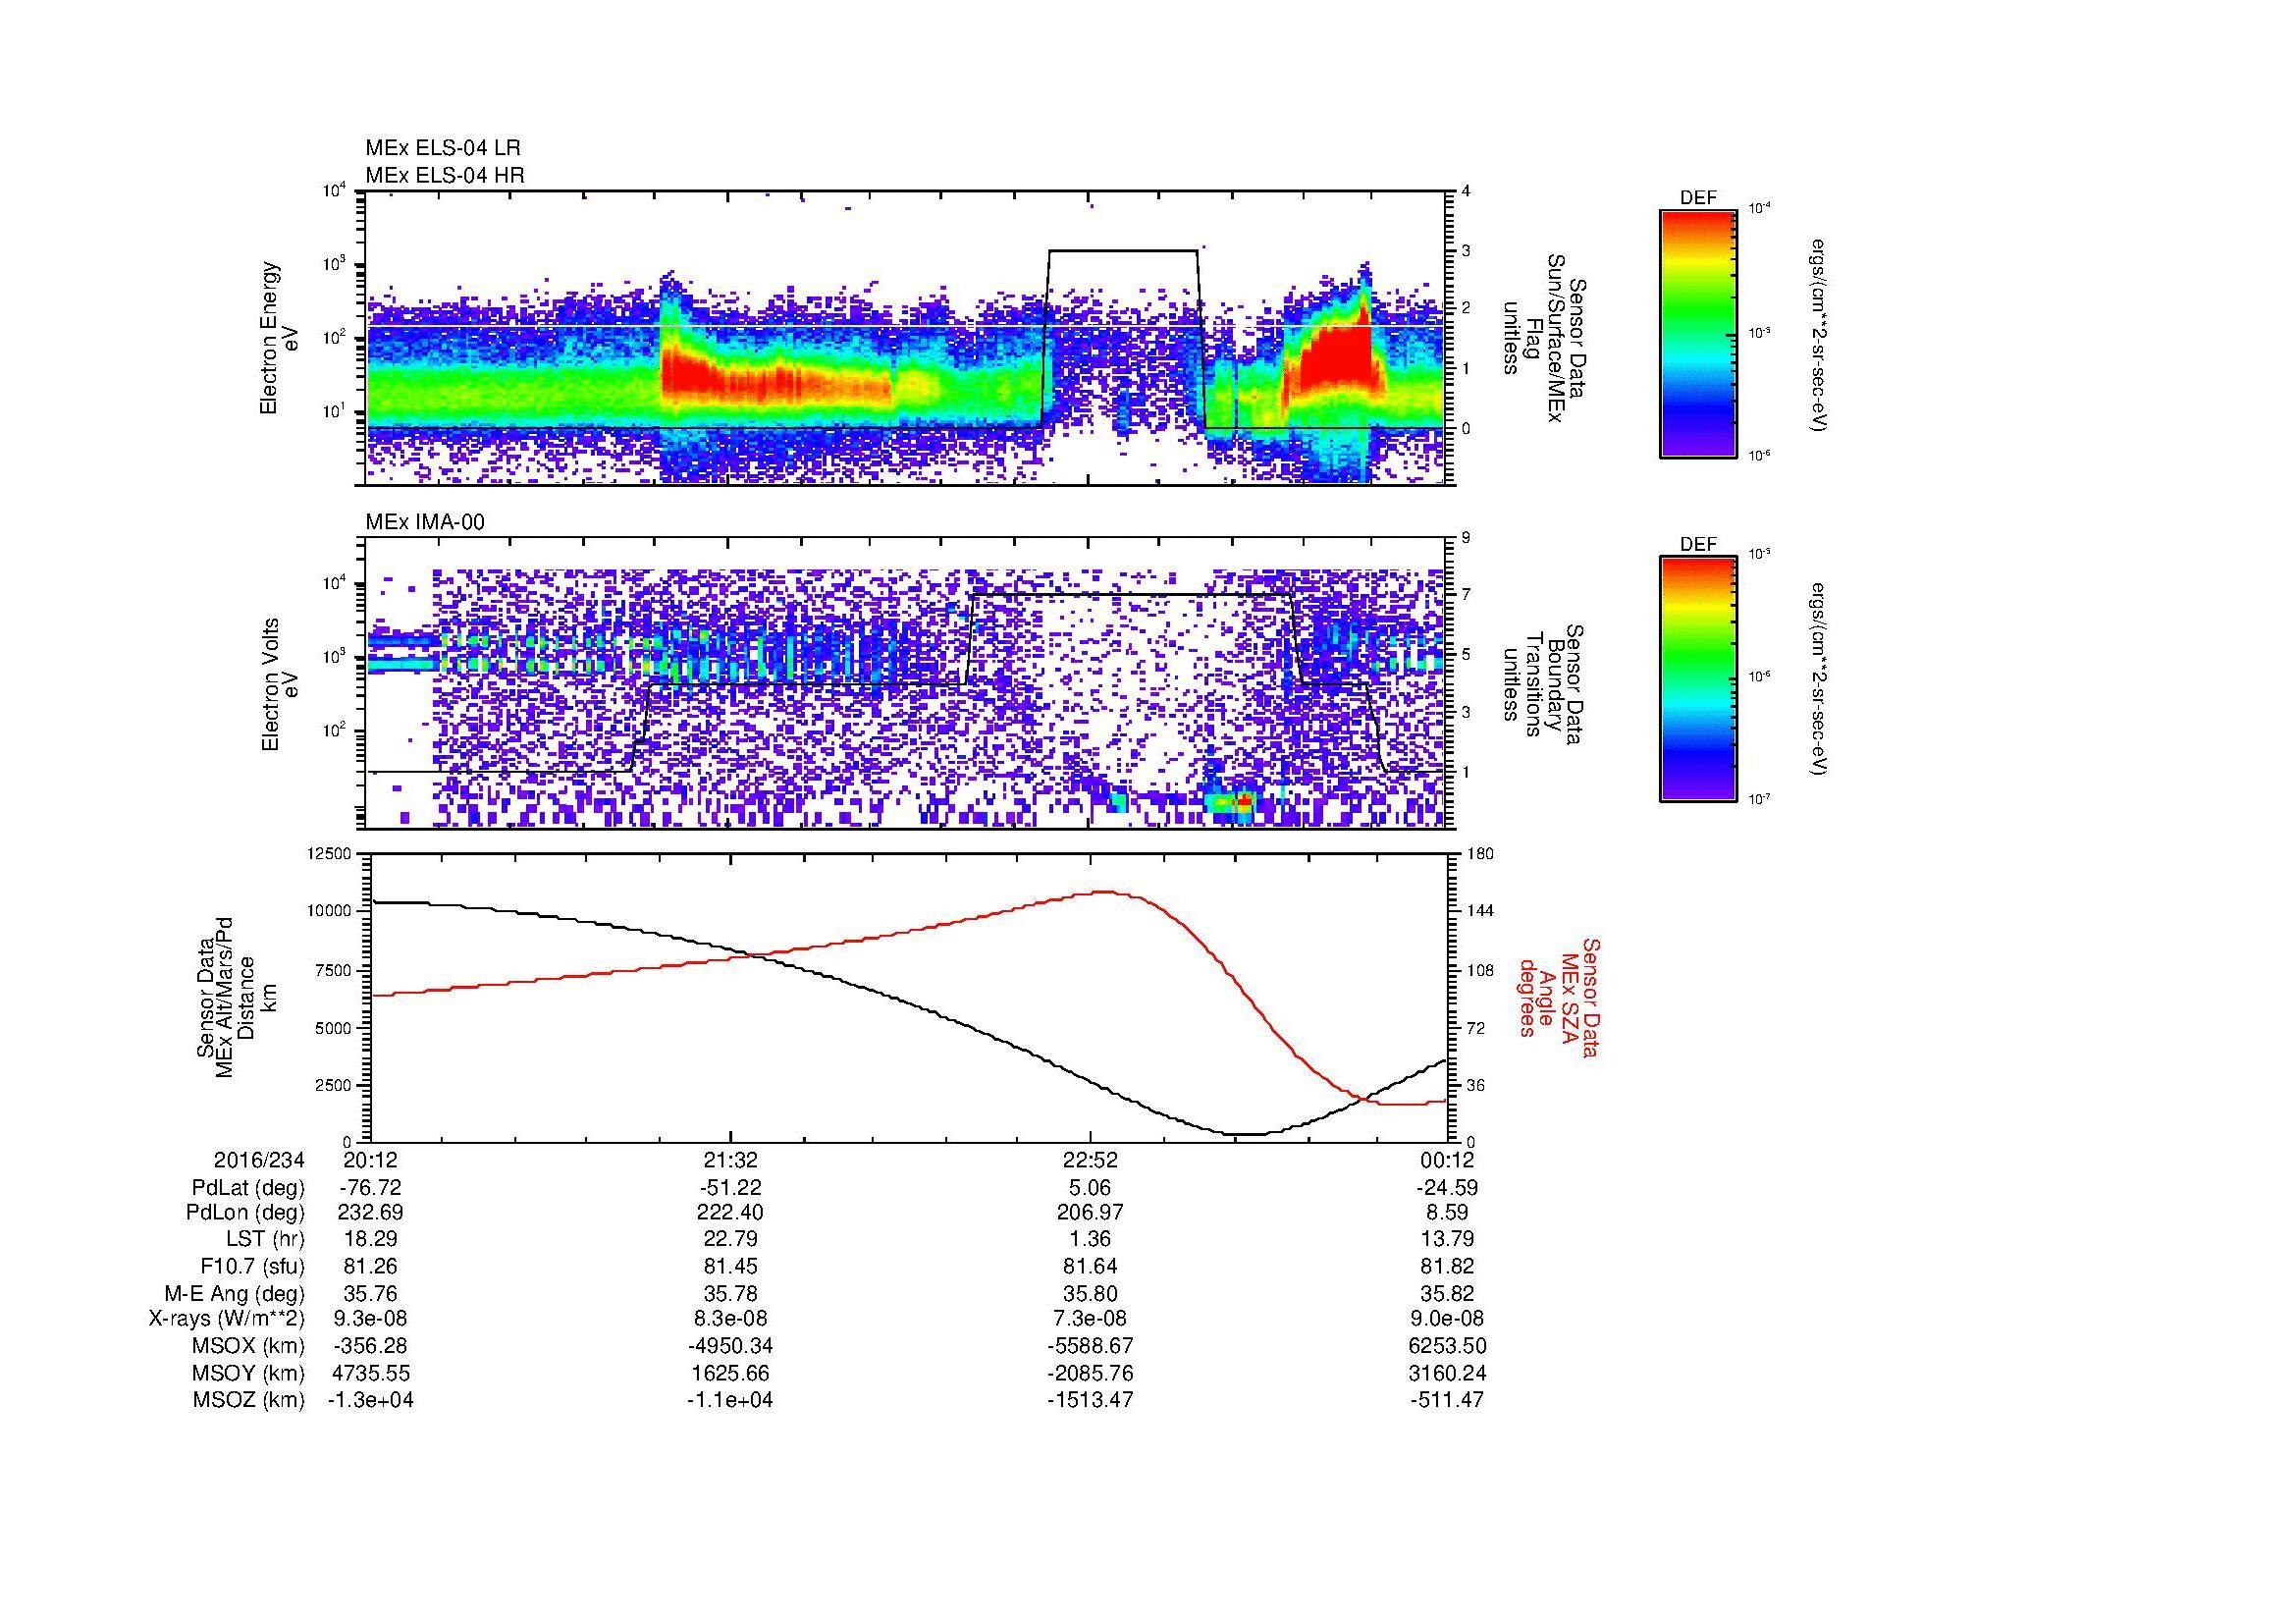Click the MSOY value '-2085.76'

point(1090,1373)
